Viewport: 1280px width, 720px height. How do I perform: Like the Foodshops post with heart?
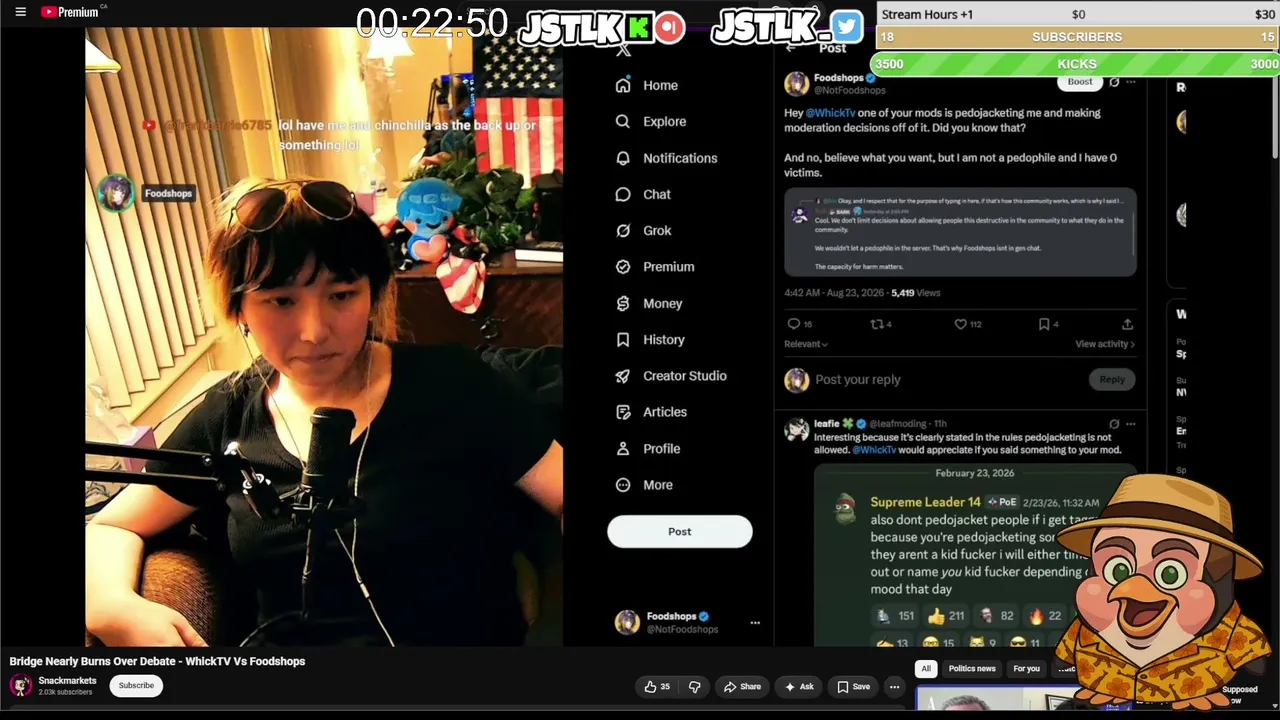tap(960, 324)
